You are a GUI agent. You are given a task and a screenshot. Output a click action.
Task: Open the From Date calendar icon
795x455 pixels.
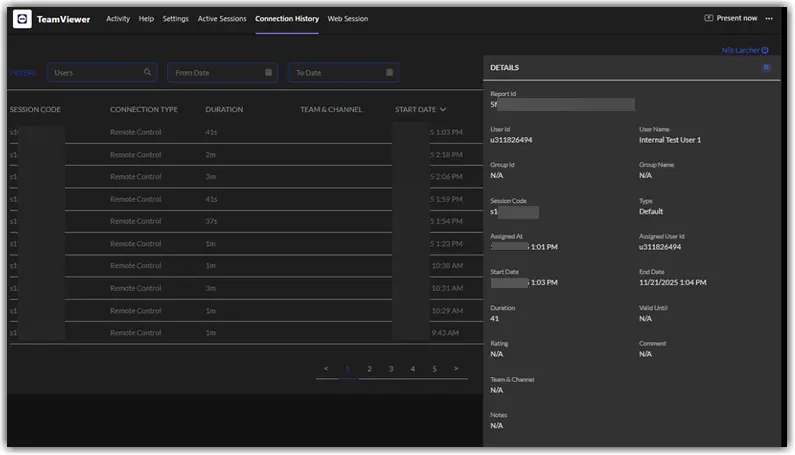click(x=269, y=72)
